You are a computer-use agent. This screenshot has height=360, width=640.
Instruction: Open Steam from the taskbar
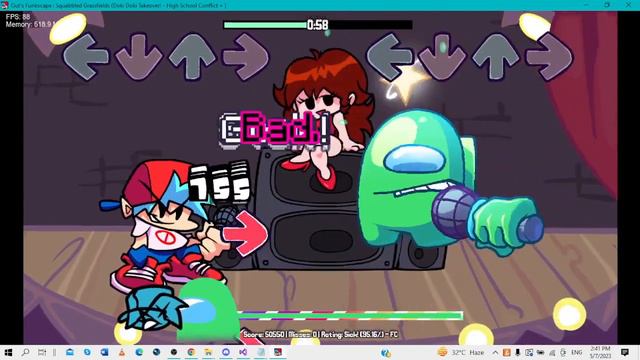pos(157,352)
